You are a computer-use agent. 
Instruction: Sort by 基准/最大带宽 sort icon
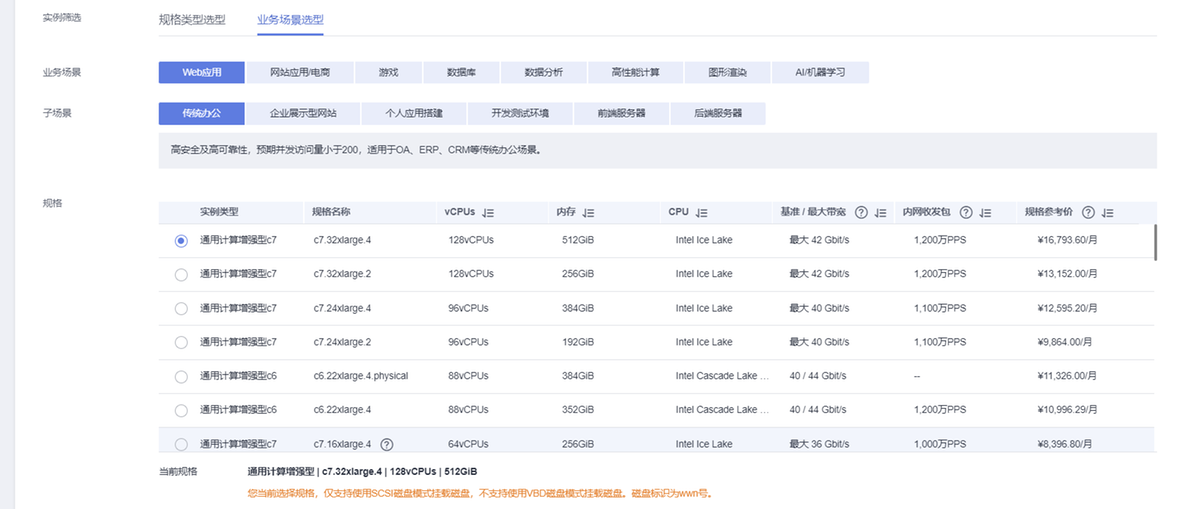[881, 212]
